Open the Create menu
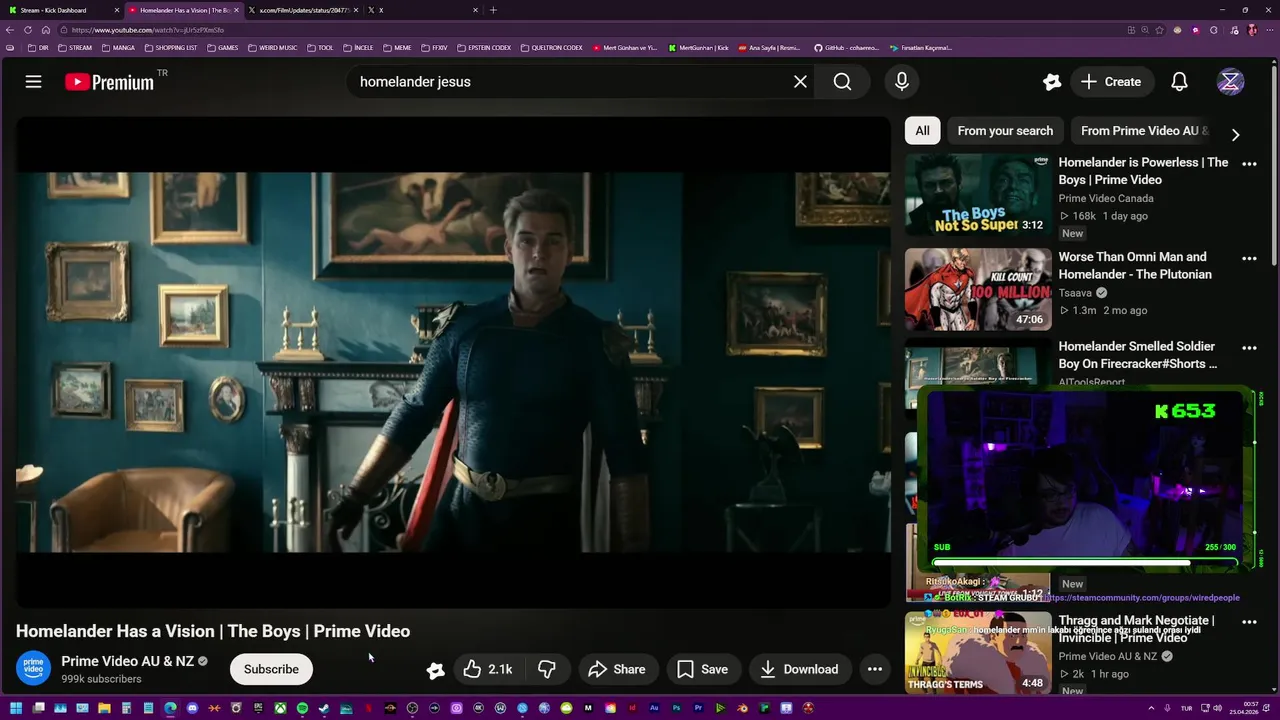The image size is (1280, 720). 1111,82
